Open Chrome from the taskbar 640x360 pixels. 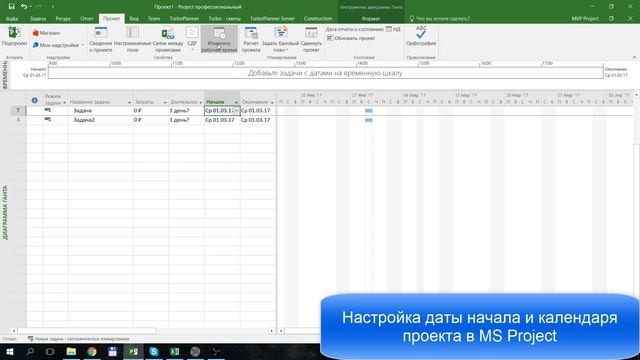92,351
